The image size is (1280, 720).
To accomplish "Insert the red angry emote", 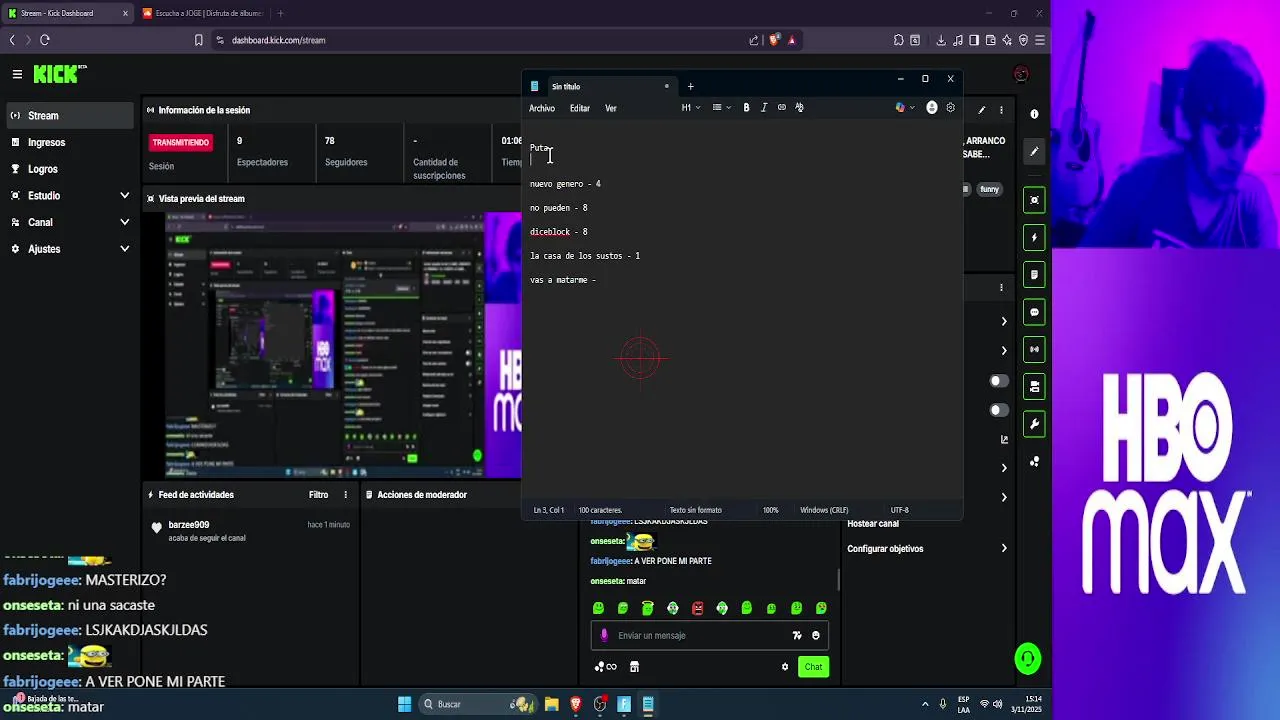I will coord(698,608).
